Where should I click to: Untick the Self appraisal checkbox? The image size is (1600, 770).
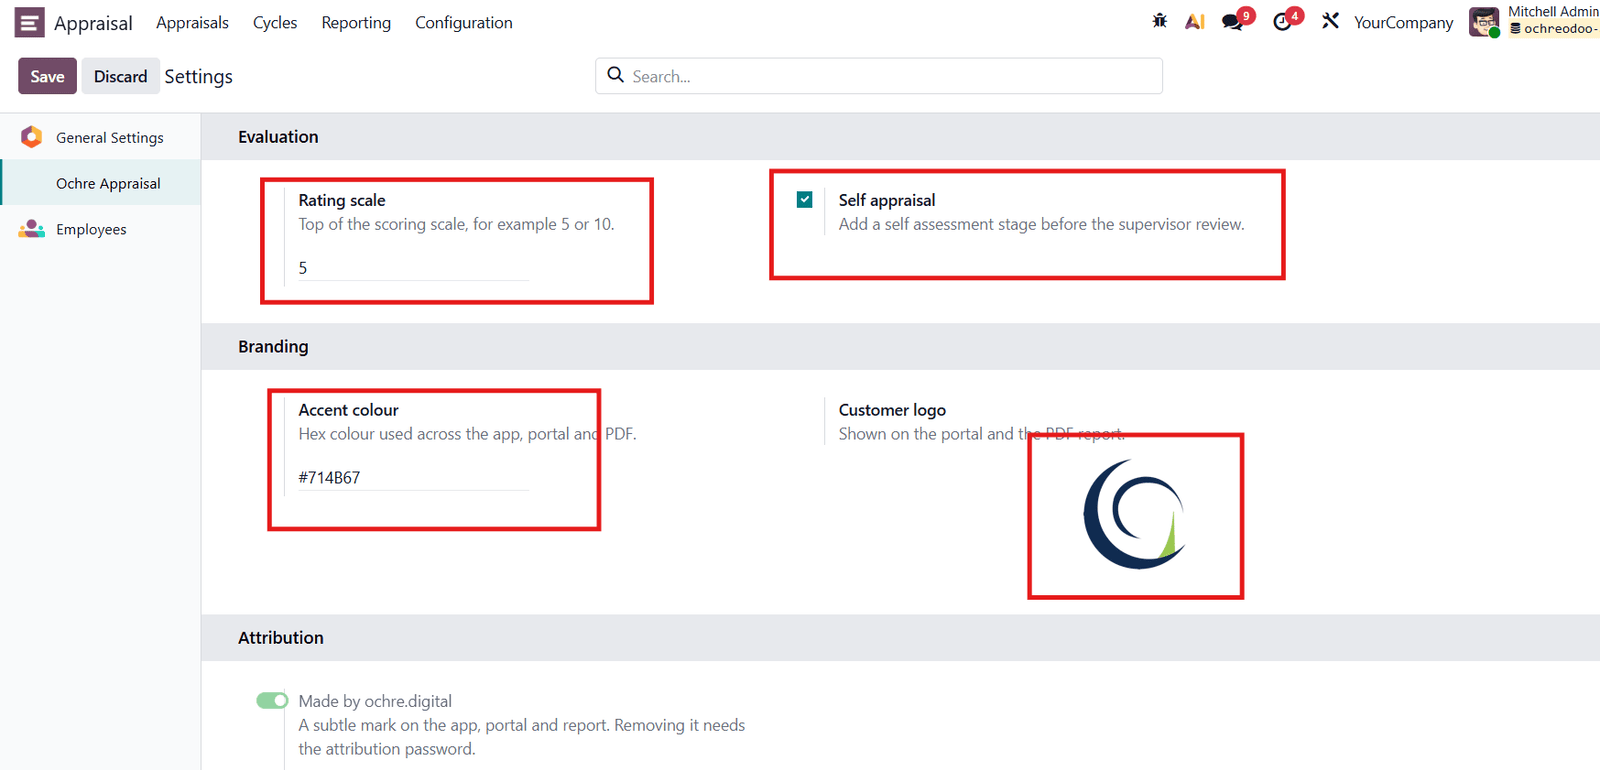click(x=805, y=200)
